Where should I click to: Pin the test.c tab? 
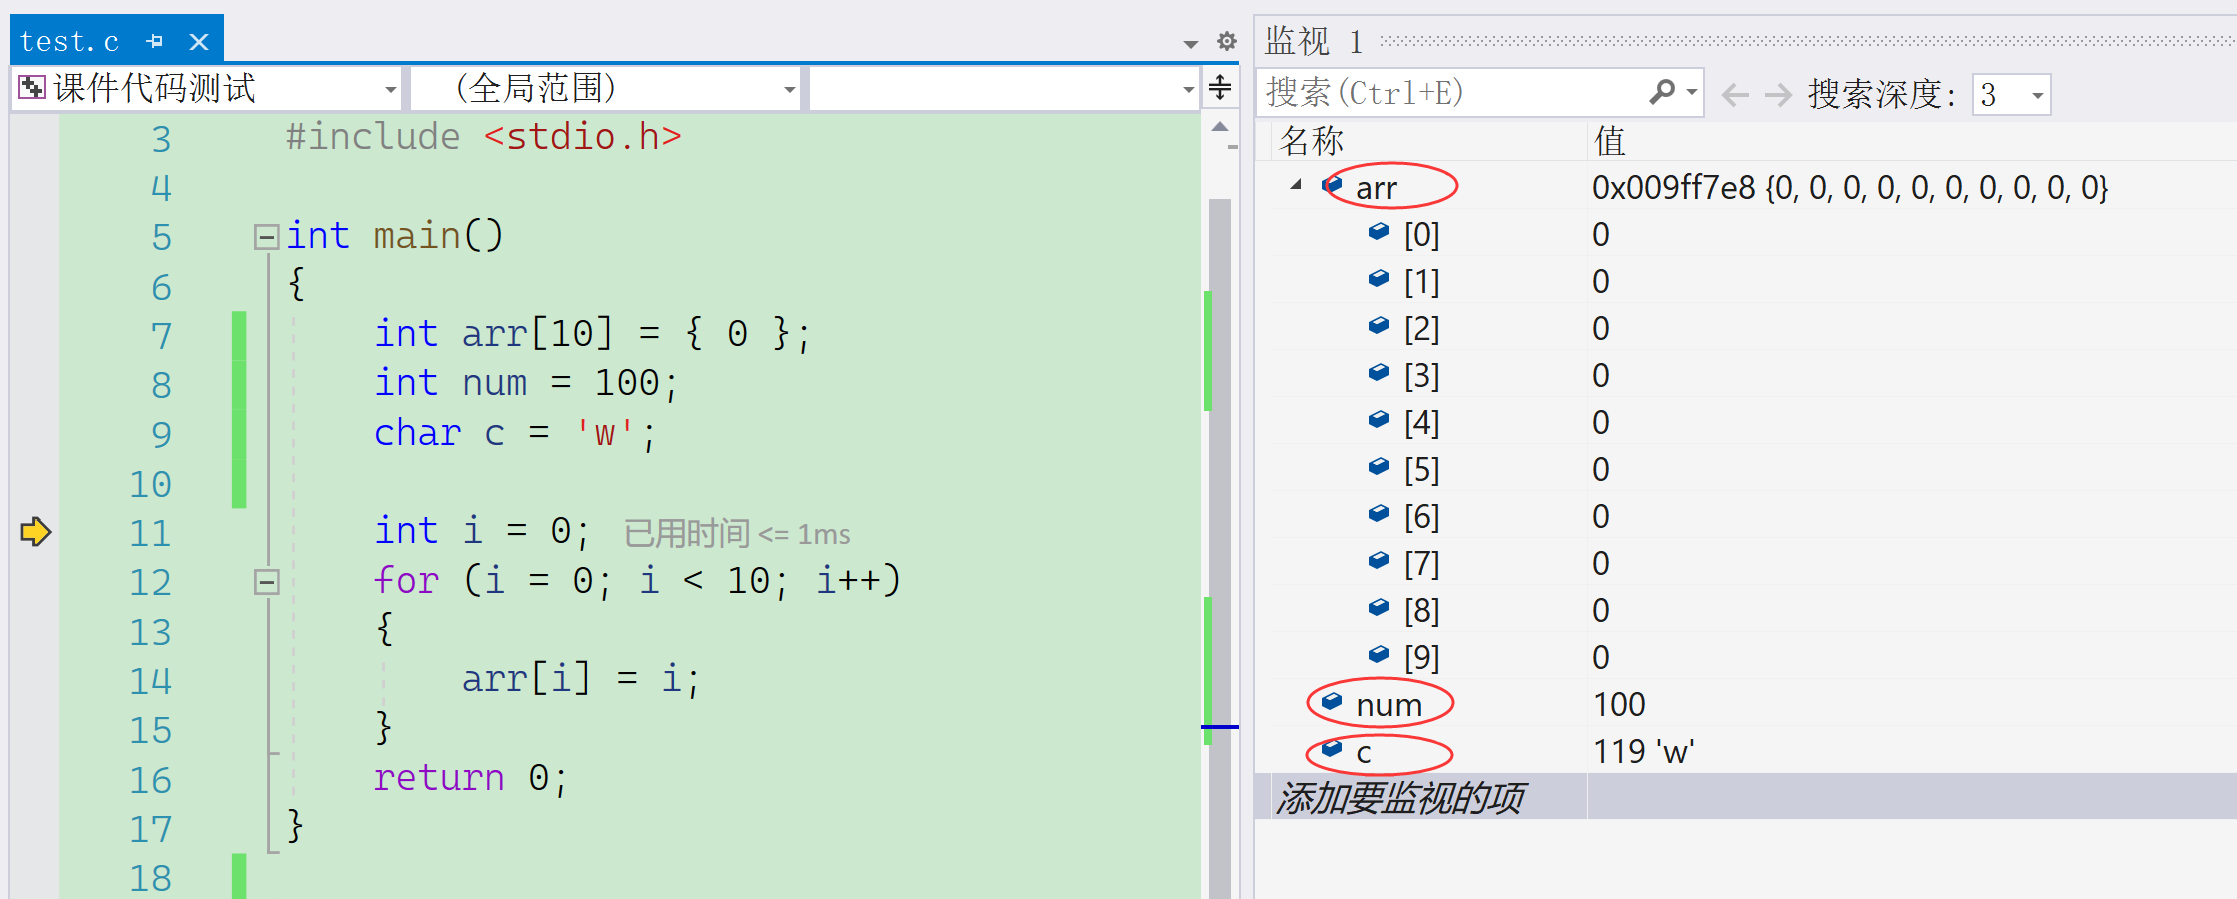154,41
